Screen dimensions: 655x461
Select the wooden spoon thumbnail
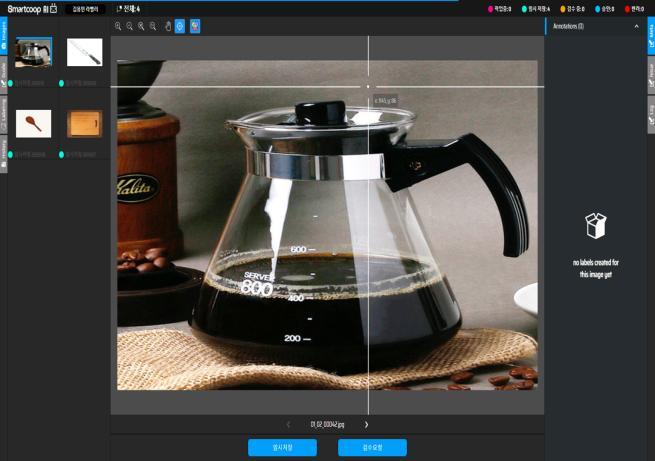(x=33, y=124)
